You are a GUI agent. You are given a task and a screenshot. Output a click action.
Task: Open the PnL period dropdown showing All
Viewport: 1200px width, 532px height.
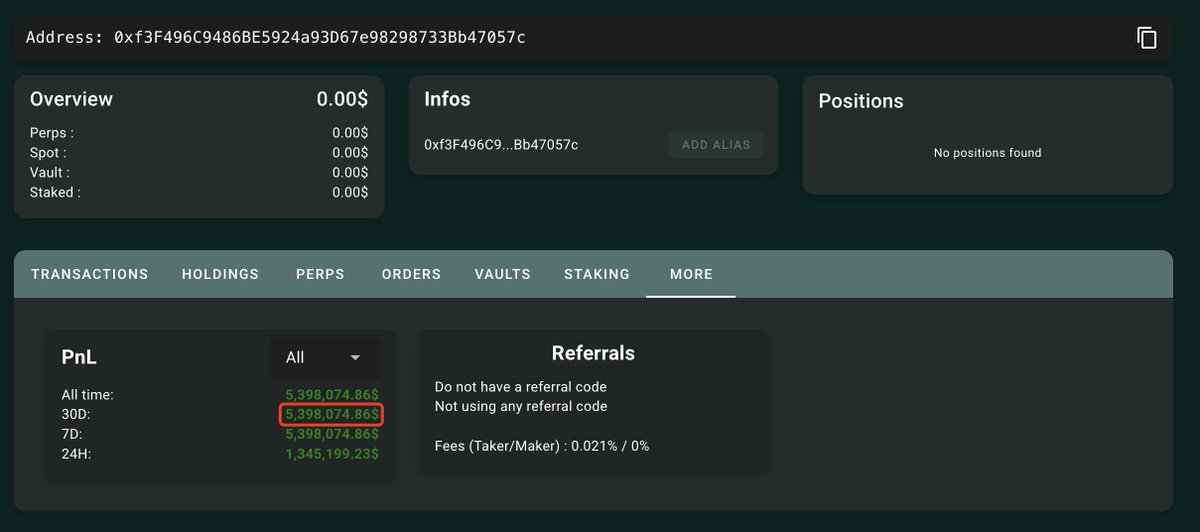tap(324, 358)
